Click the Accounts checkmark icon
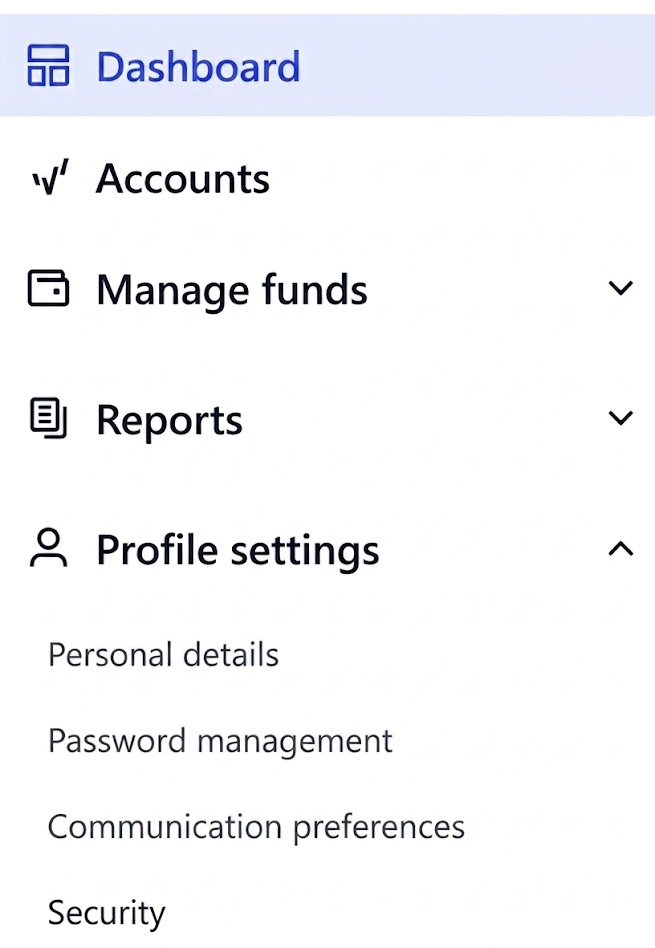The image size is (655, 948). tap(50, 178)
